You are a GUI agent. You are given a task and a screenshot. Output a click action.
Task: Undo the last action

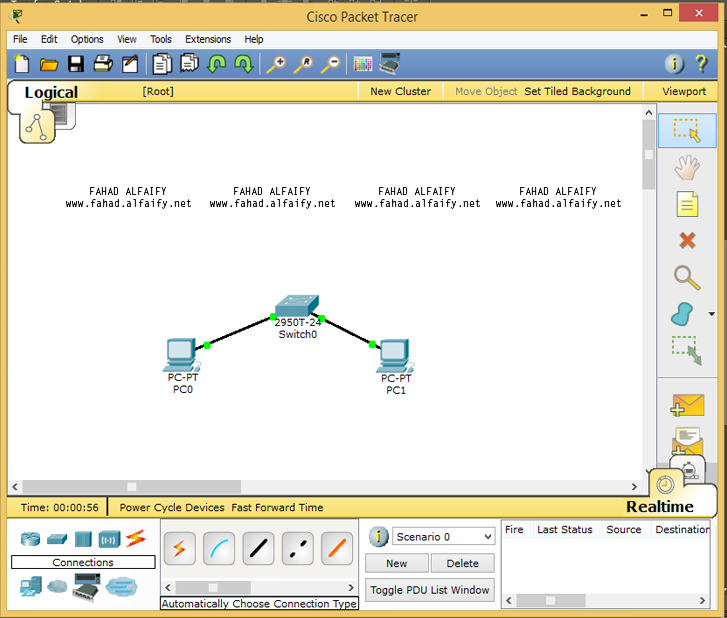tap(217, 64)
